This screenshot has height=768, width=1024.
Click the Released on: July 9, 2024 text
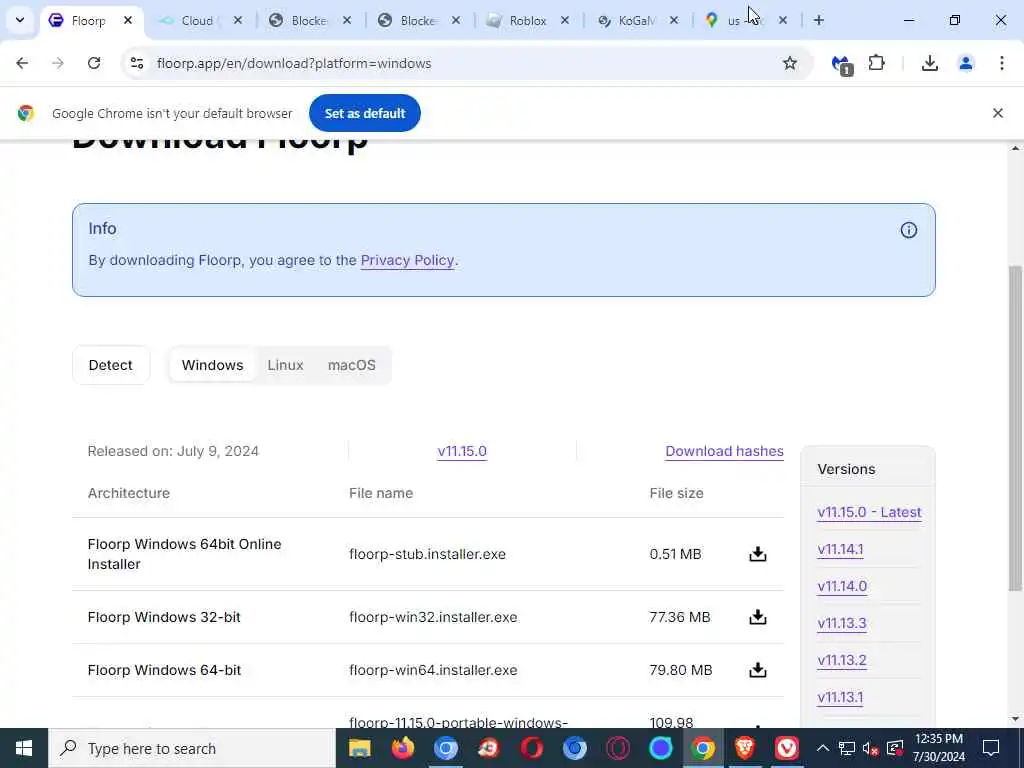pos(173,451)
